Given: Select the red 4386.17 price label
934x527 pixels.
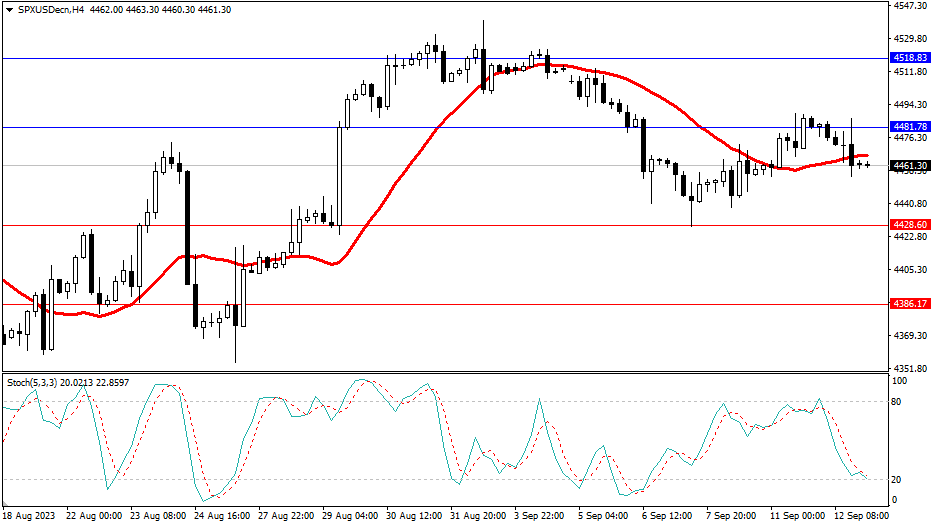Looking at the screenshot, I should tap(910, 303).
